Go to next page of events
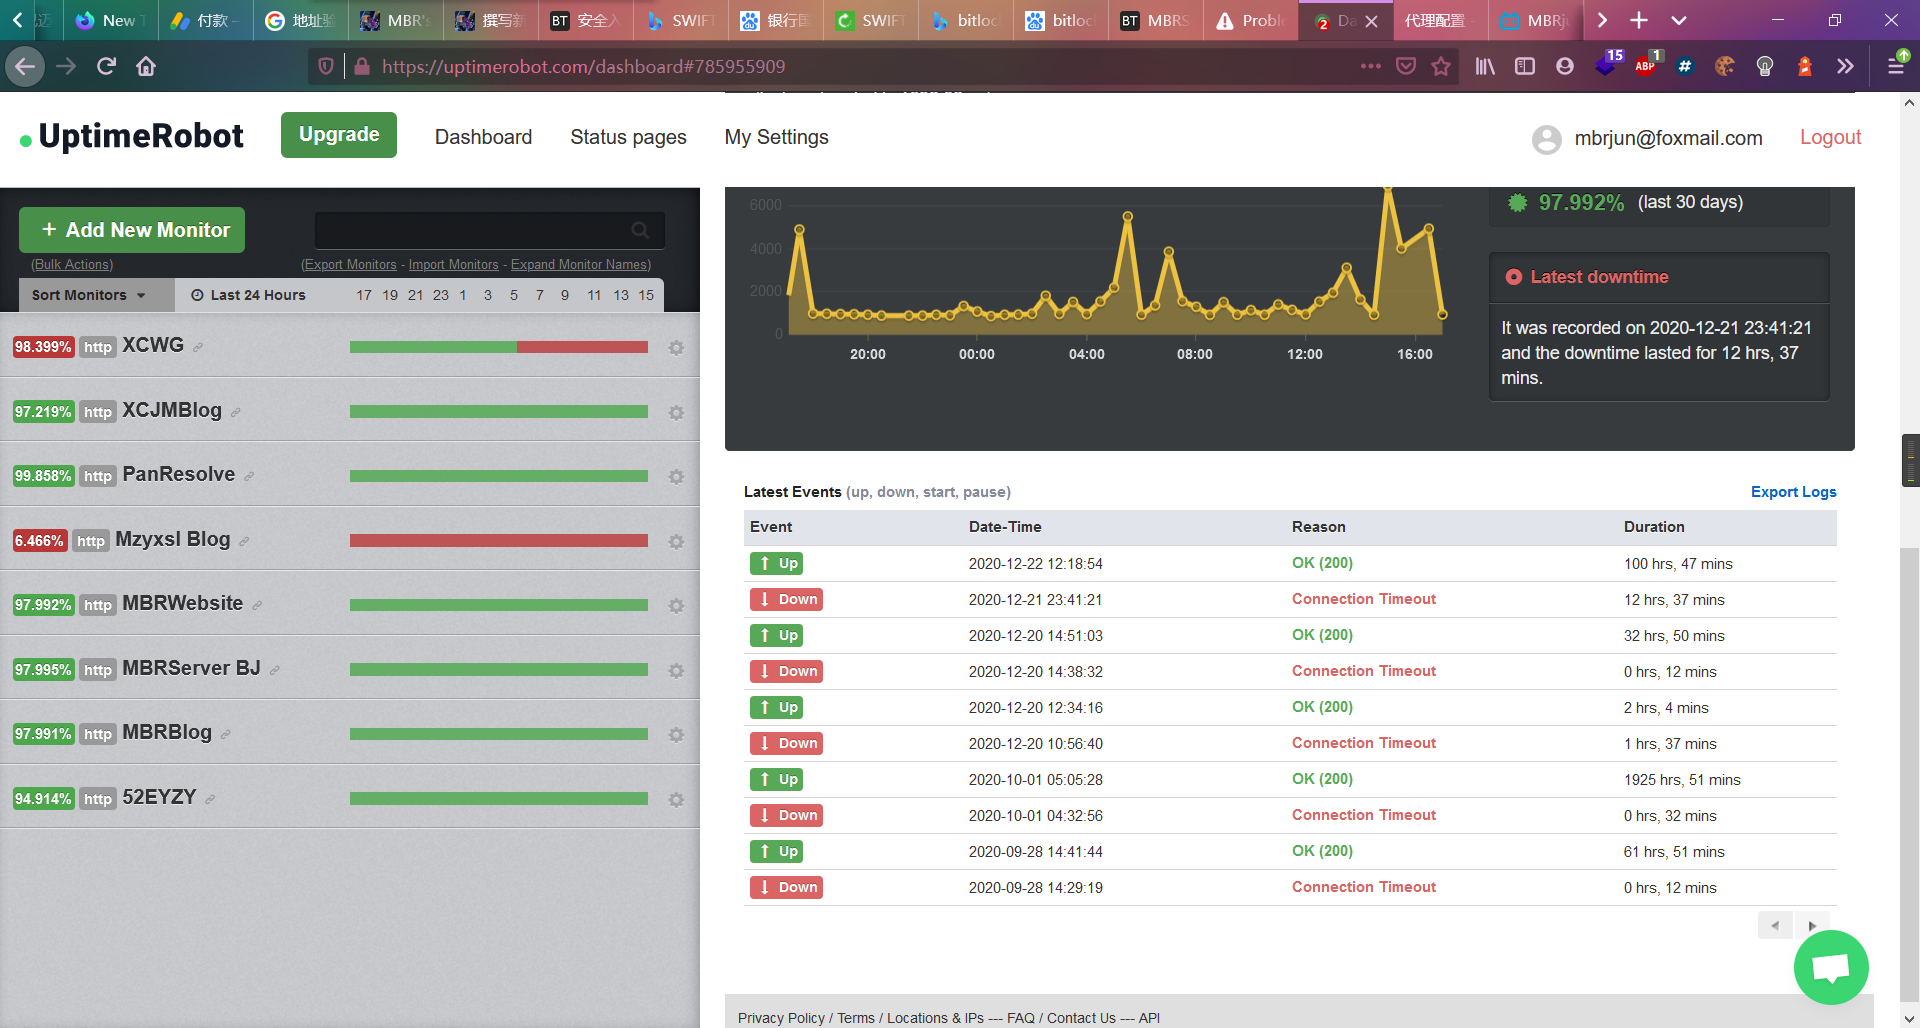 (x=1812, y=925)
